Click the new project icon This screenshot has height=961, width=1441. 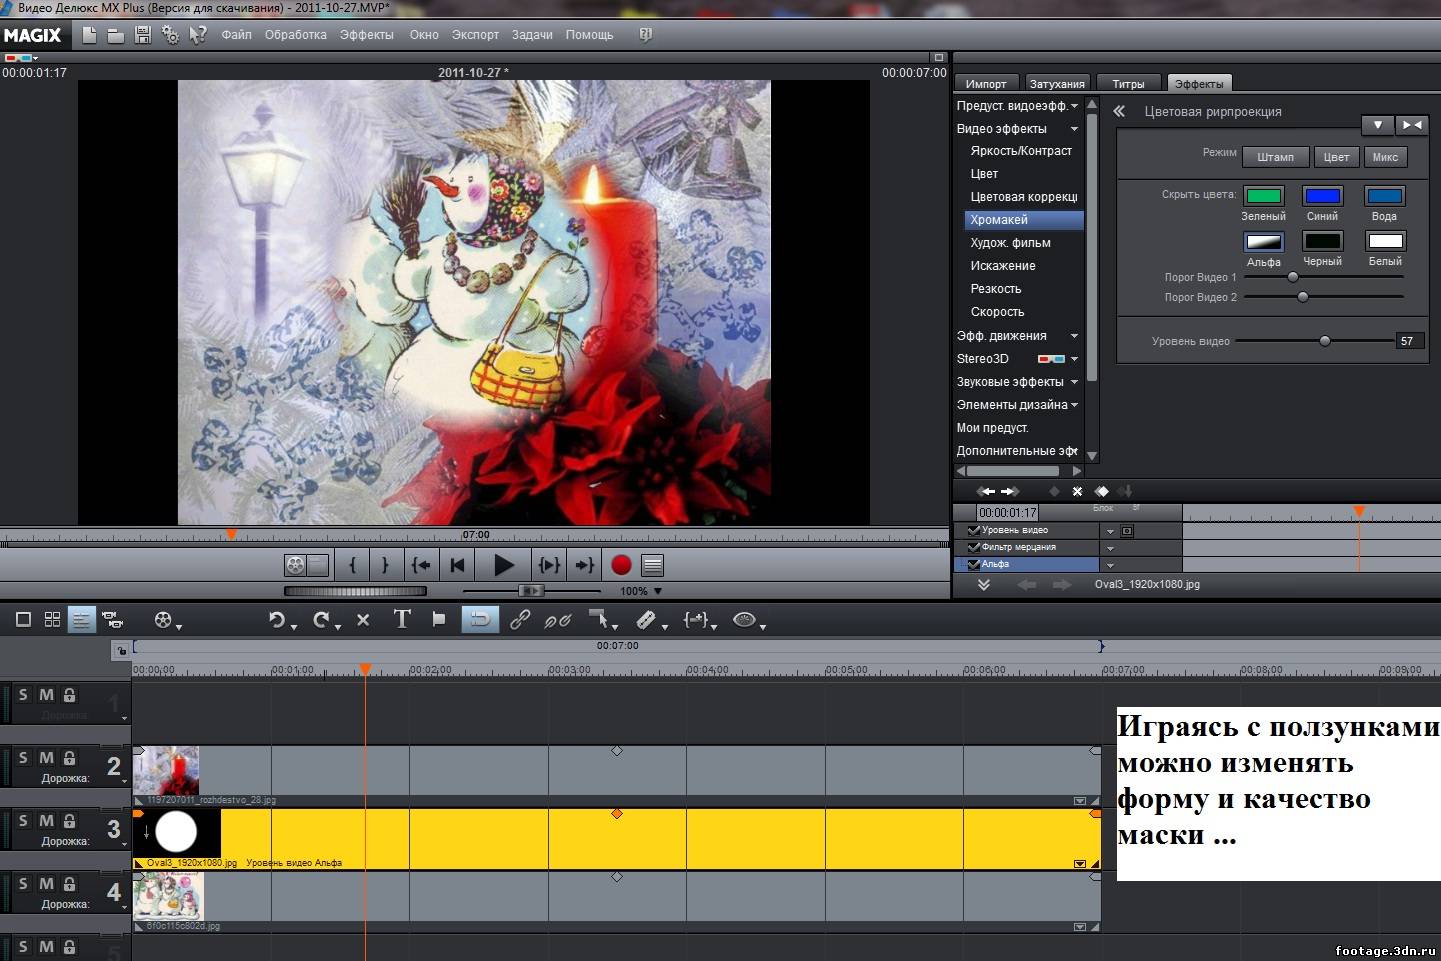(89, 35)
